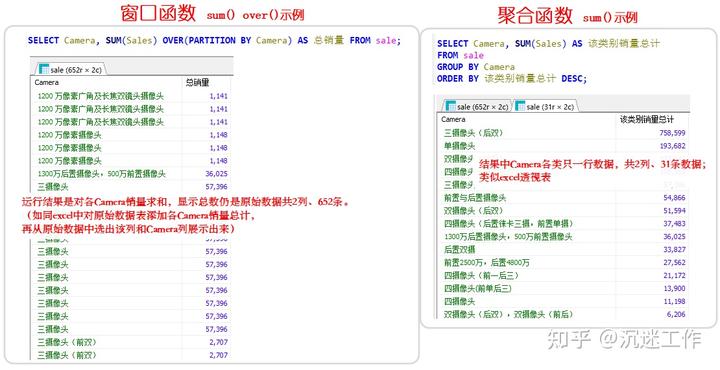The width and height of the screenshot is (720, 370).
Task: Click the 该类别销量总计 column header
Action: (647, 119)
